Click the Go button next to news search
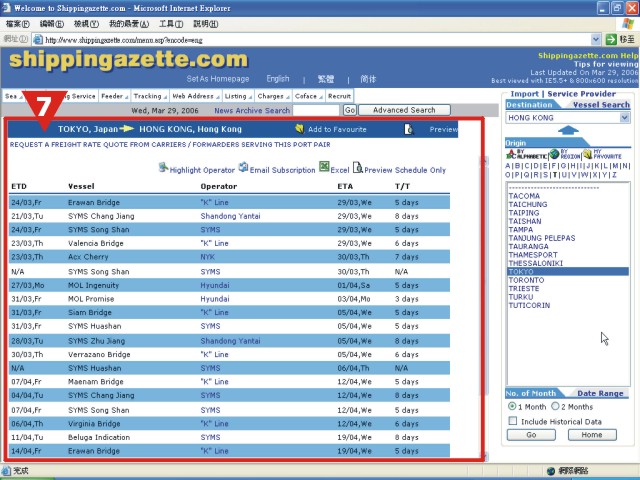Image resolution: width=640 pixels, height=480 pixels. coord(350,110)
